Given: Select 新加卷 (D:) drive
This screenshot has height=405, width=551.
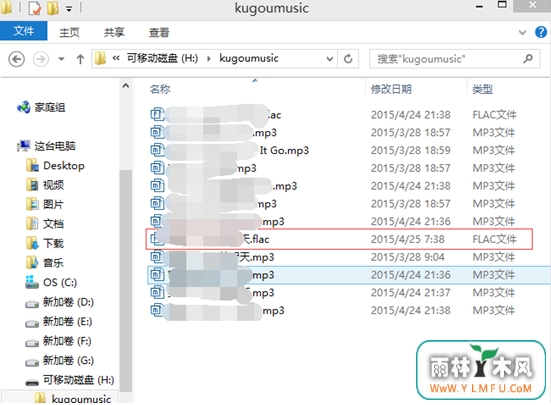Looking at the screenshot, I should coord(68,302).
